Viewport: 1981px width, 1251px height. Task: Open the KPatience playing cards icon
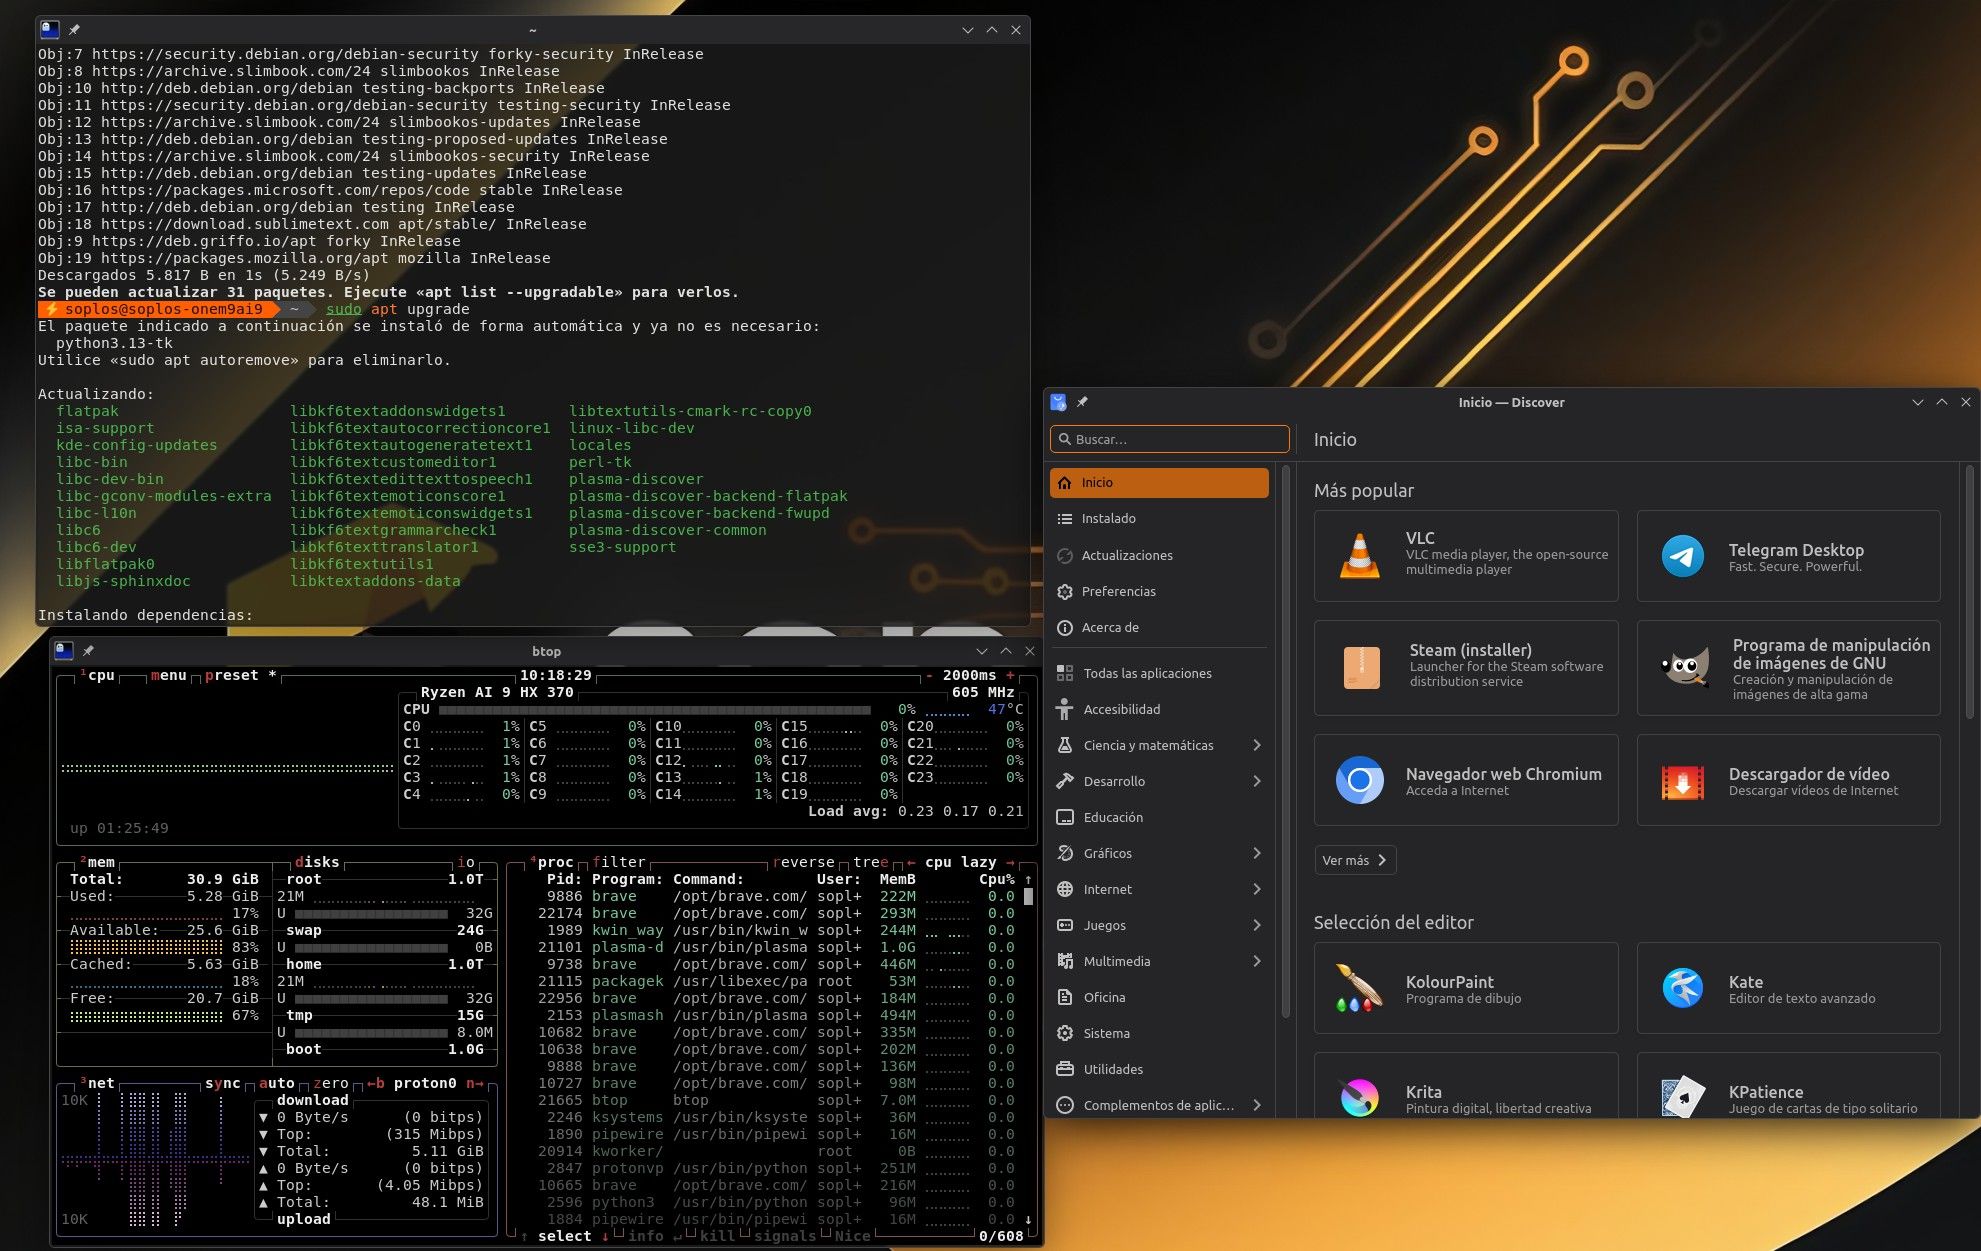[x=1683, y=1098]
